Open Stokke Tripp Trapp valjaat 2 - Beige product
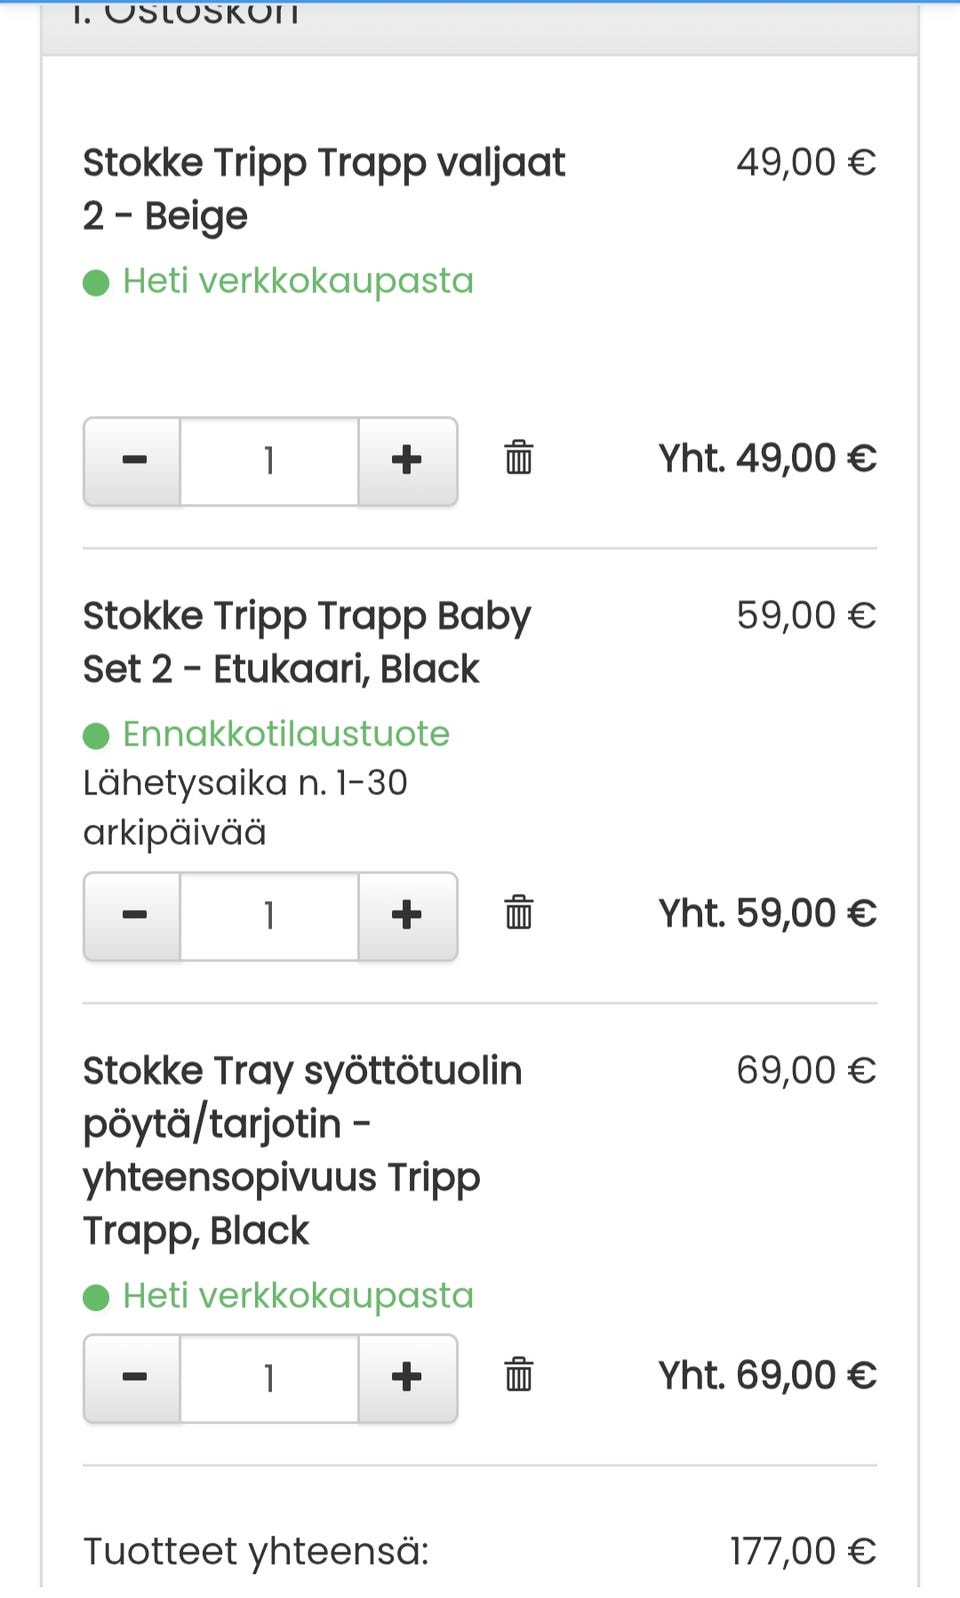This screenshot has width=960, height=1598. (323, 189)
